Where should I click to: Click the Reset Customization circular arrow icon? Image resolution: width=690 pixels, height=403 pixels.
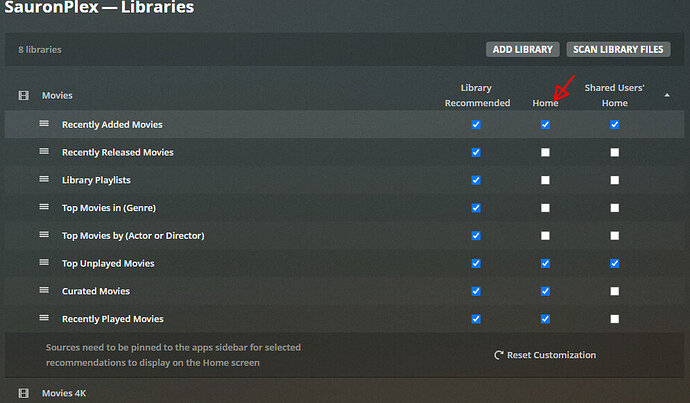(499, 355)
